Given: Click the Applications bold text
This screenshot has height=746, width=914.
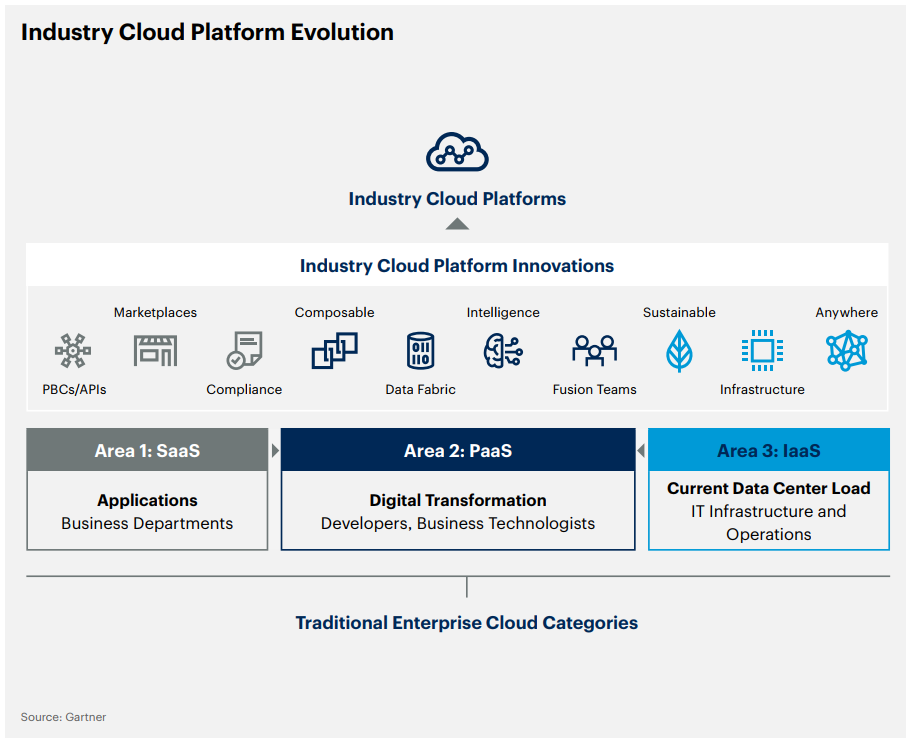Looking at the screenshot, I should [147, 500].
